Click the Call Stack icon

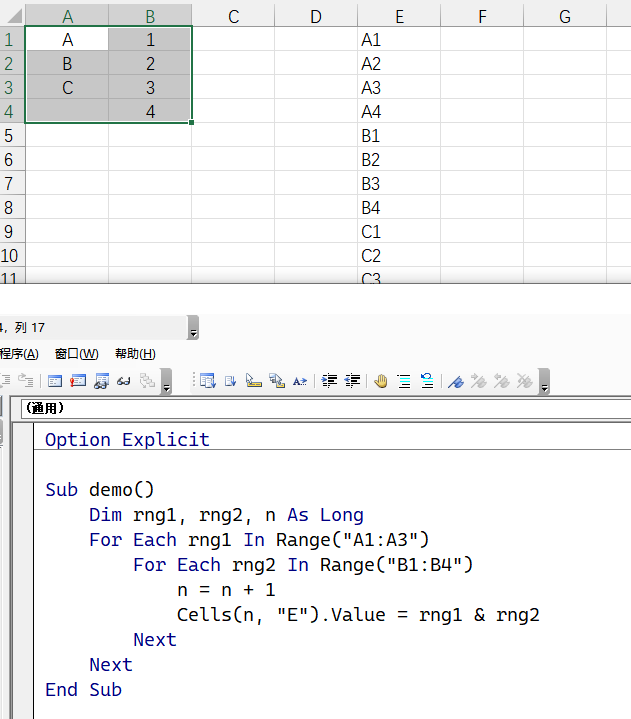click(147, 381)
